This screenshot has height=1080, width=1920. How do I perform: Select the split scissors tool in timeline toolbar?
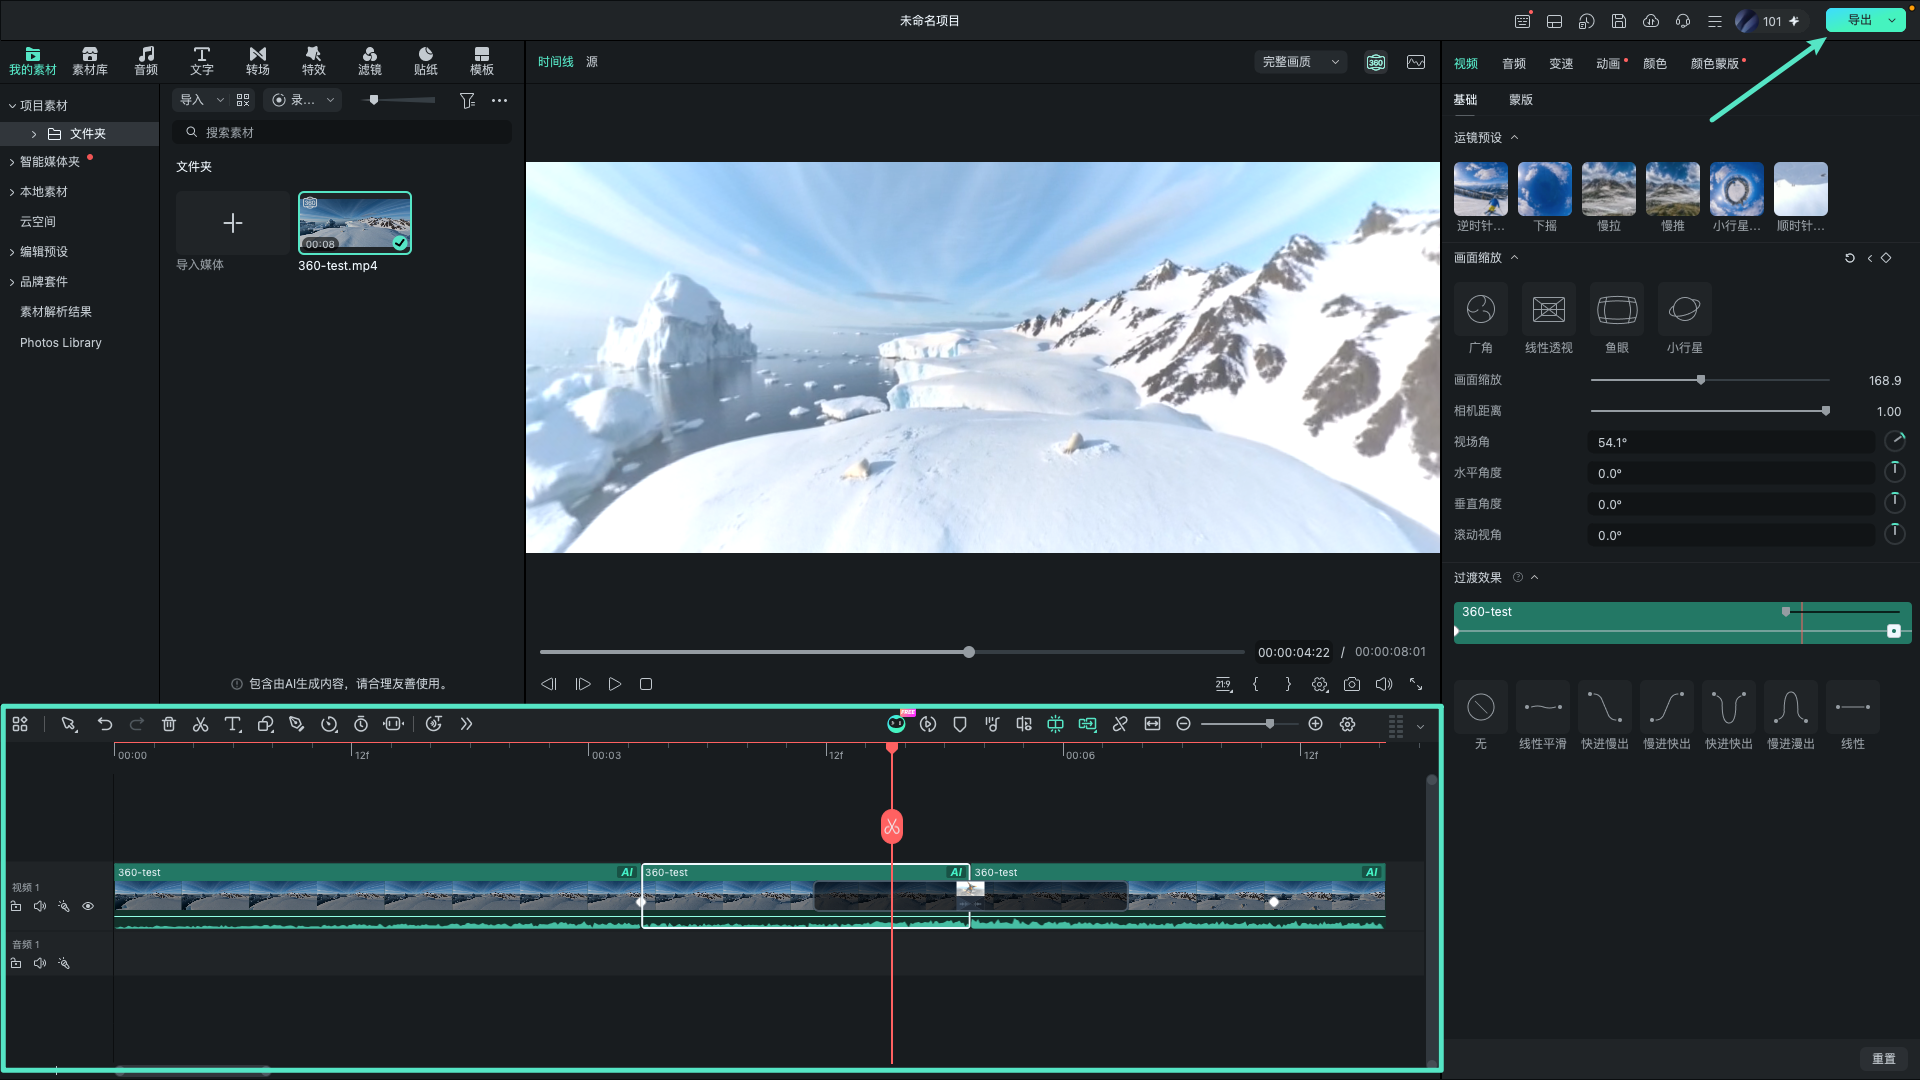tap(200, 724)
